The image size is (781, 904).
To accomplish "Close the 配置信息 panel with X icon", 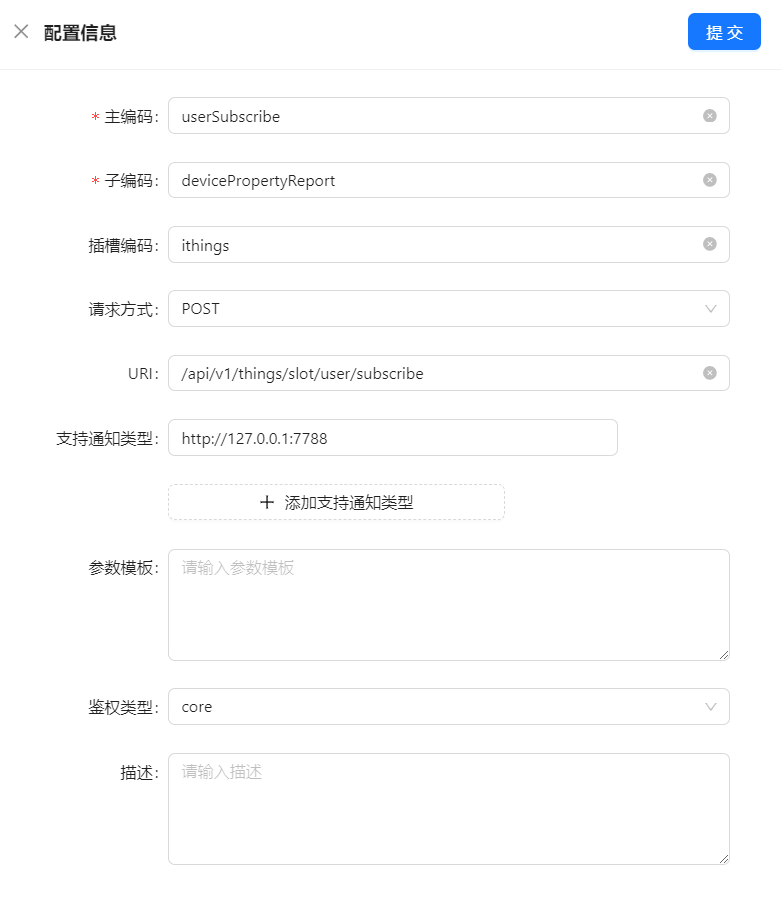I will (21, 32).
